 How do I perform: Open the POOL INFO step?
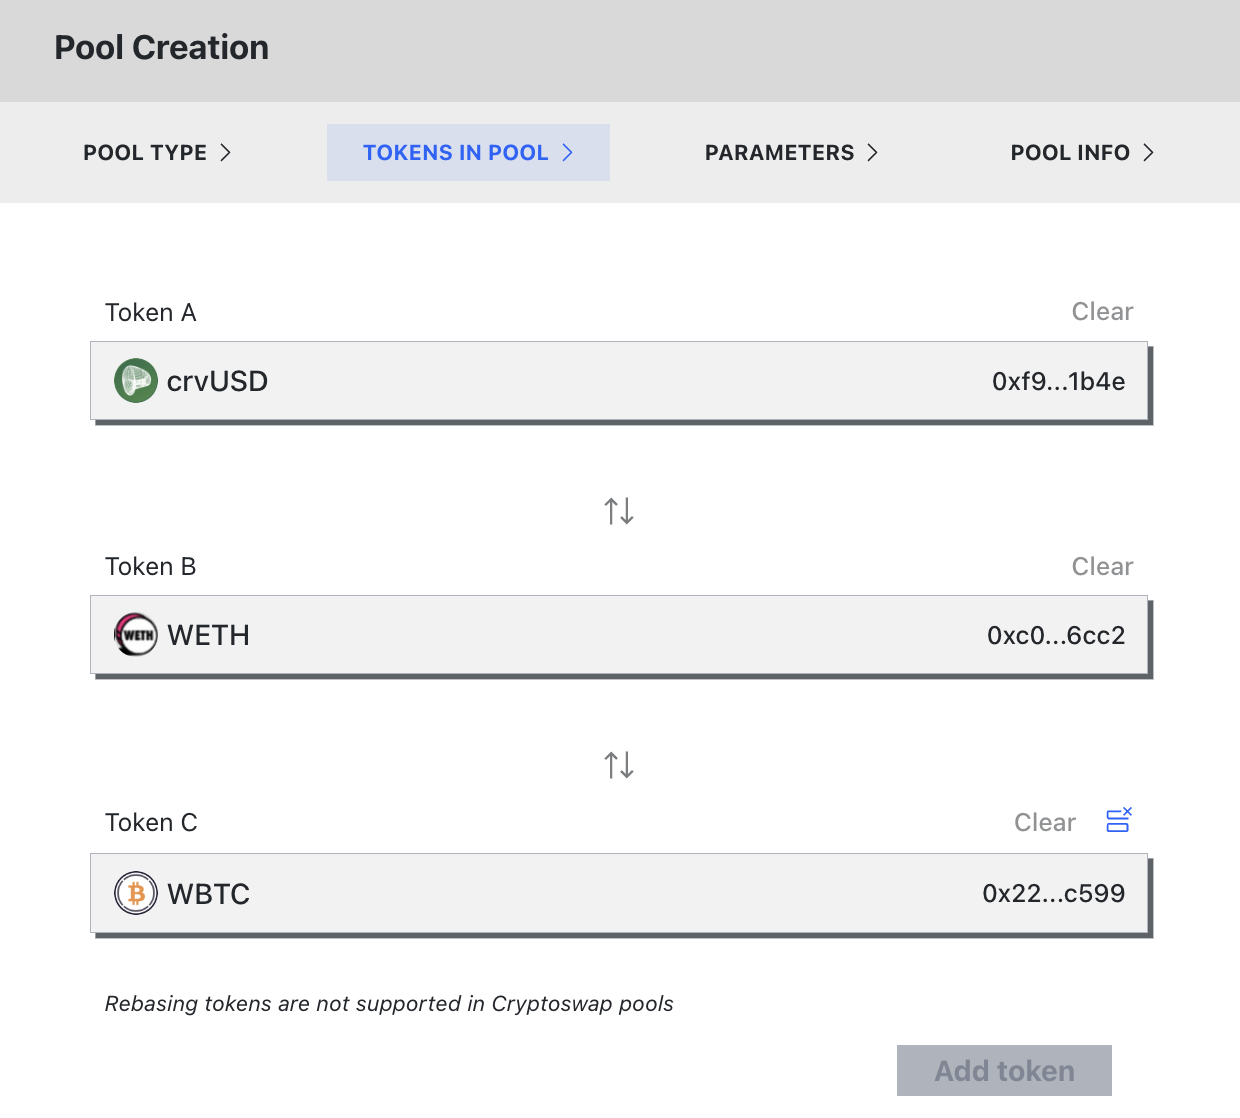[x=1070, y=152]
